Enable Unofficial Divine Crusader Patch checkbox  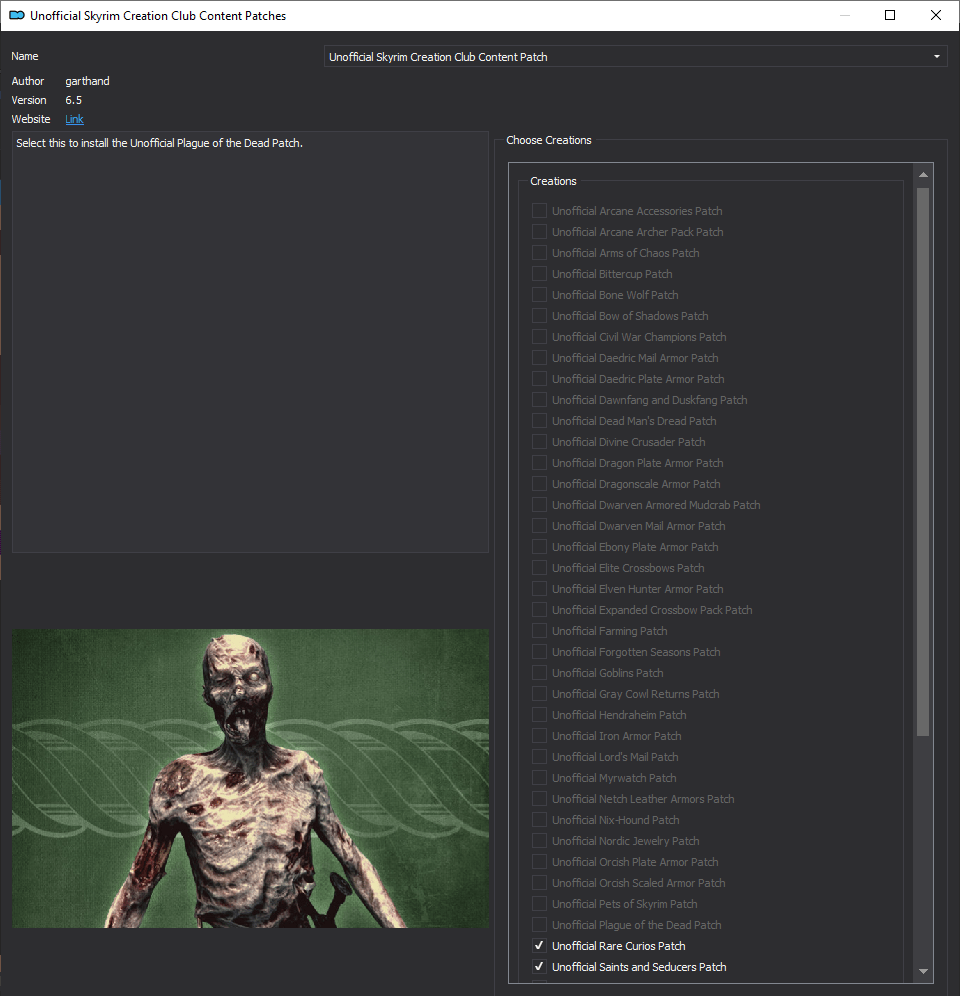[539, 441]
